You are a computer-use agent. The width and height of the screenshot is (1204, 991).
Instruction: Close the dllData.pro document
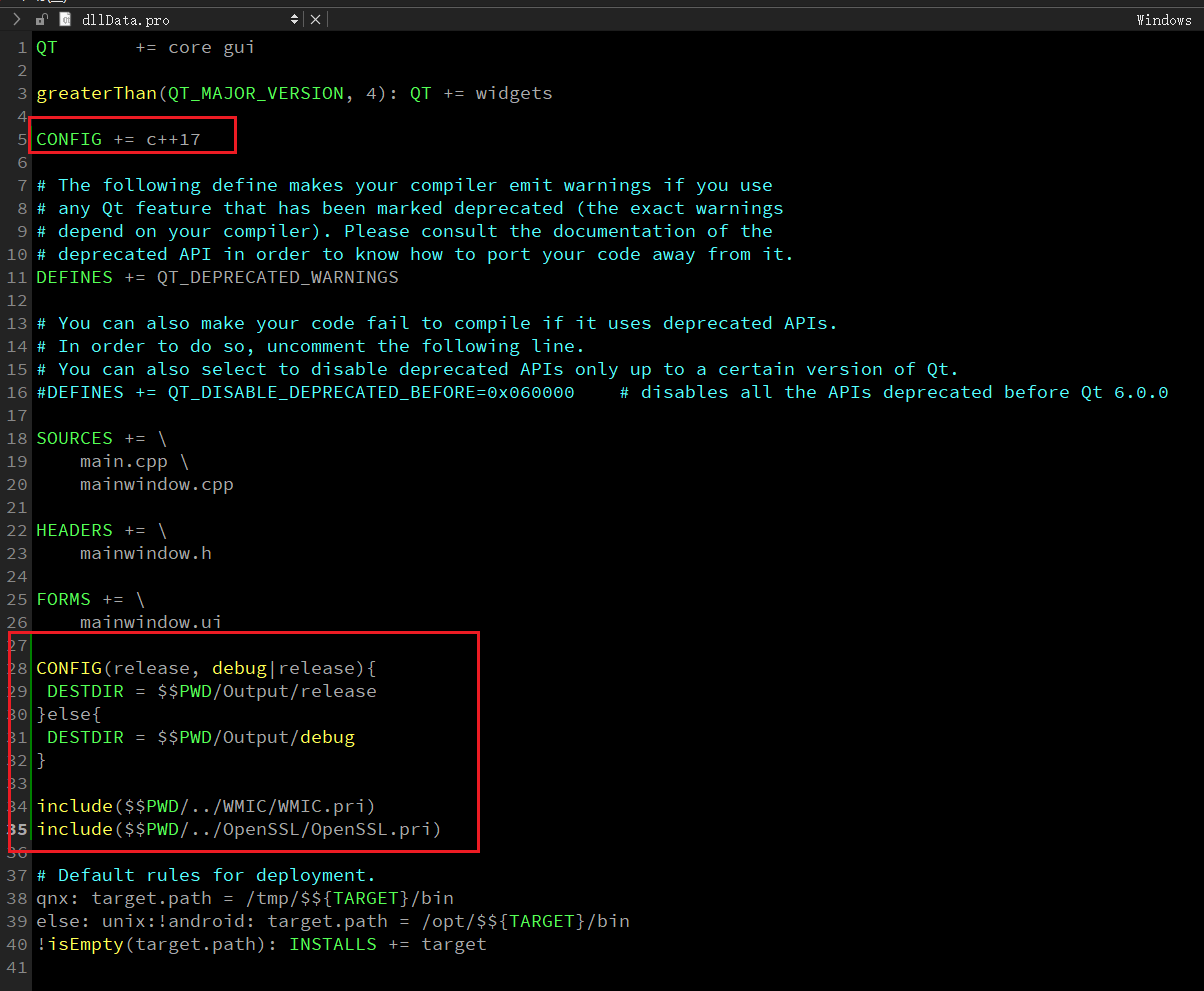[315, 19]
